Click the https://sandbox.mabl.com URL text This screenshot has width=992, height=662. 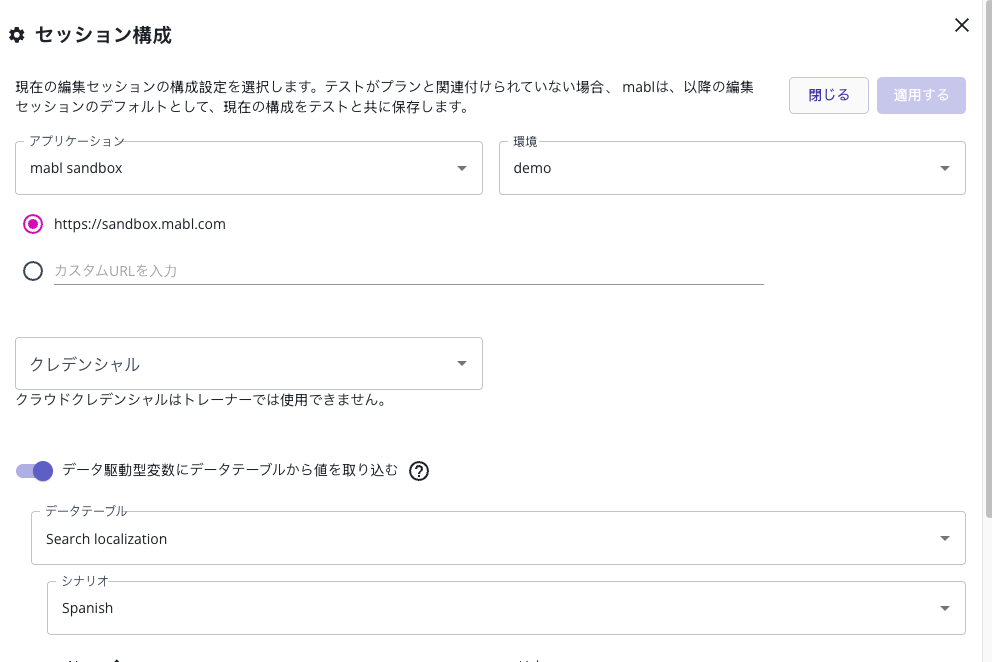coord(140,224)
